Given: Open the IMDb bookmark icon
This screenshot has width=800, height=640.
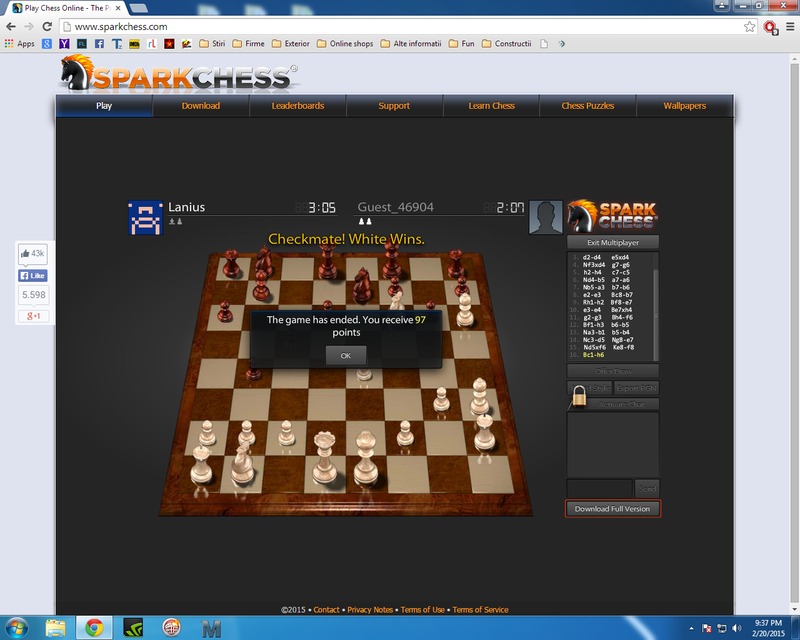Looking at the screenshot, I should (134, 44).
